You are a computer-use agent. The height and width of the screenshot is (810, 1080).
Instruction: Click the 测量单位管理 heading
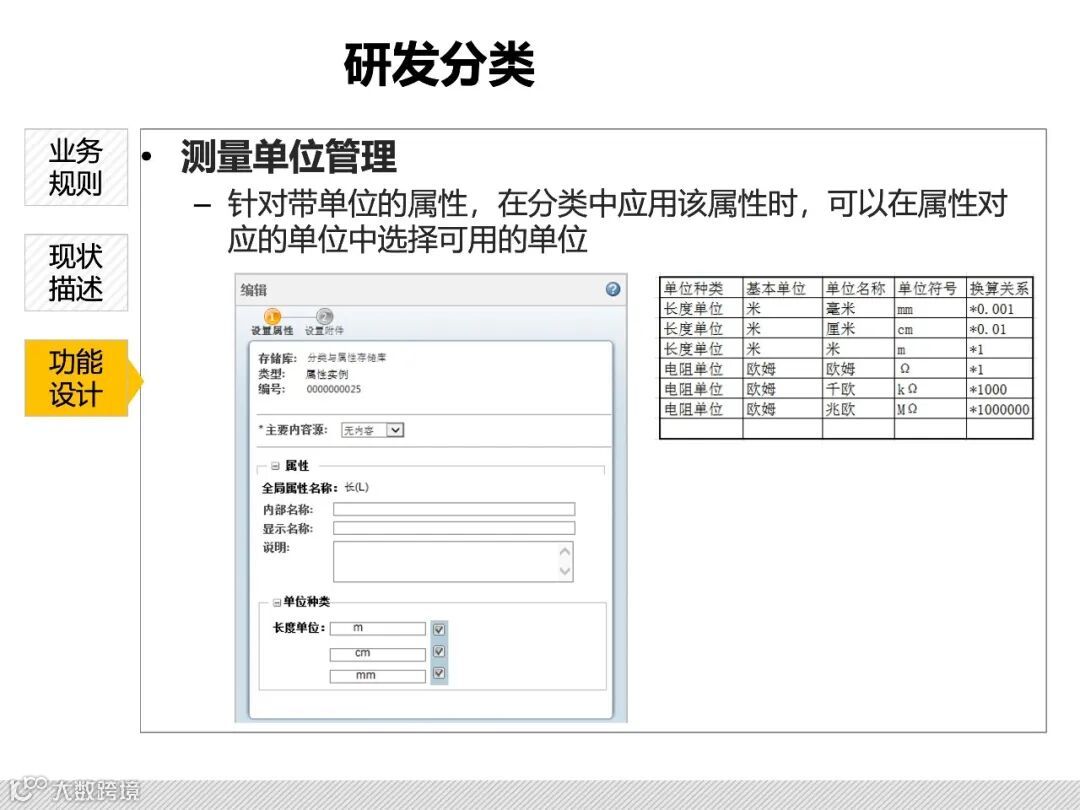point(288,156)
